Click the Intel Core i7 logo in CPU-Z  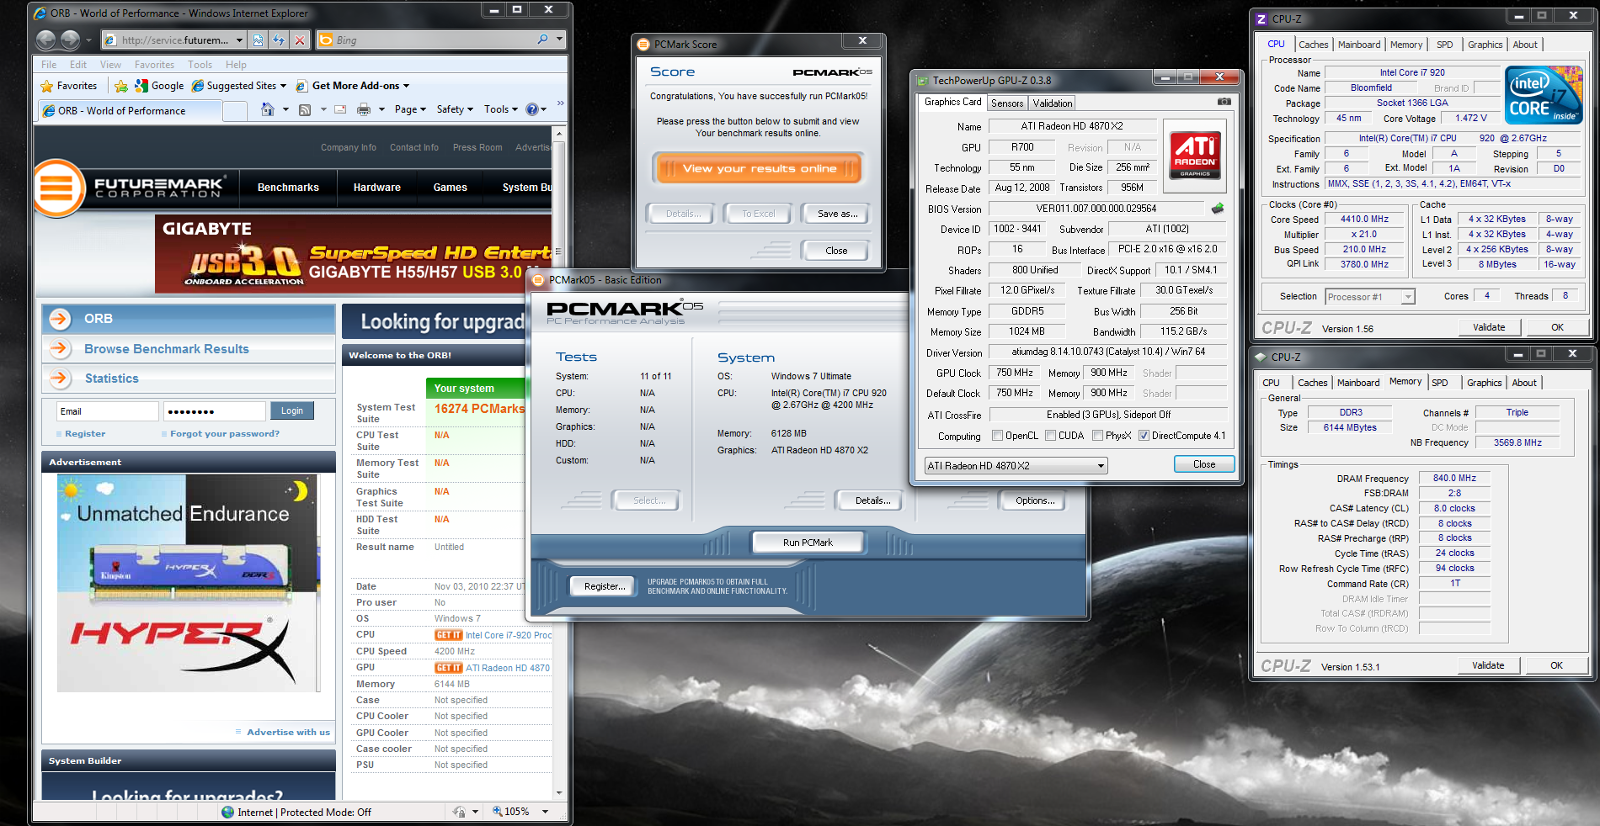coord(1545,95)
